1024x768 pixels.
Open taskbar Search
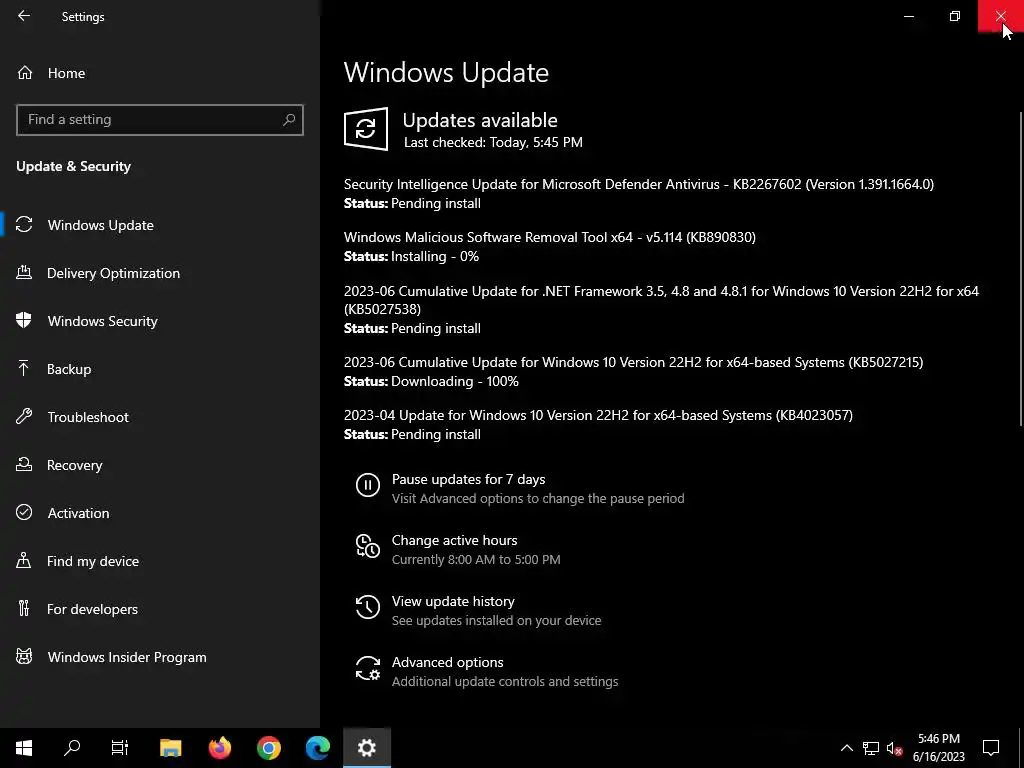(72, 748)
